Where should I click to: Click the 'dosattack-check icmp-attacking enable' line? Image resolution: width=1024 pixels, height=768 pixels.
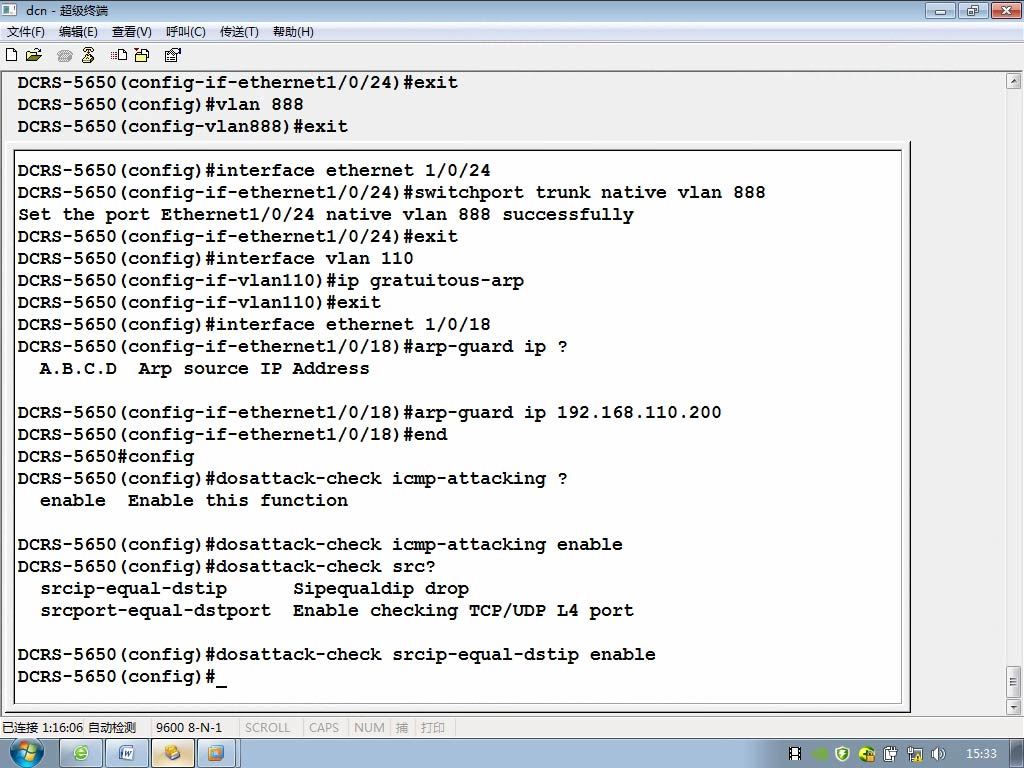[x=320, y=544]
